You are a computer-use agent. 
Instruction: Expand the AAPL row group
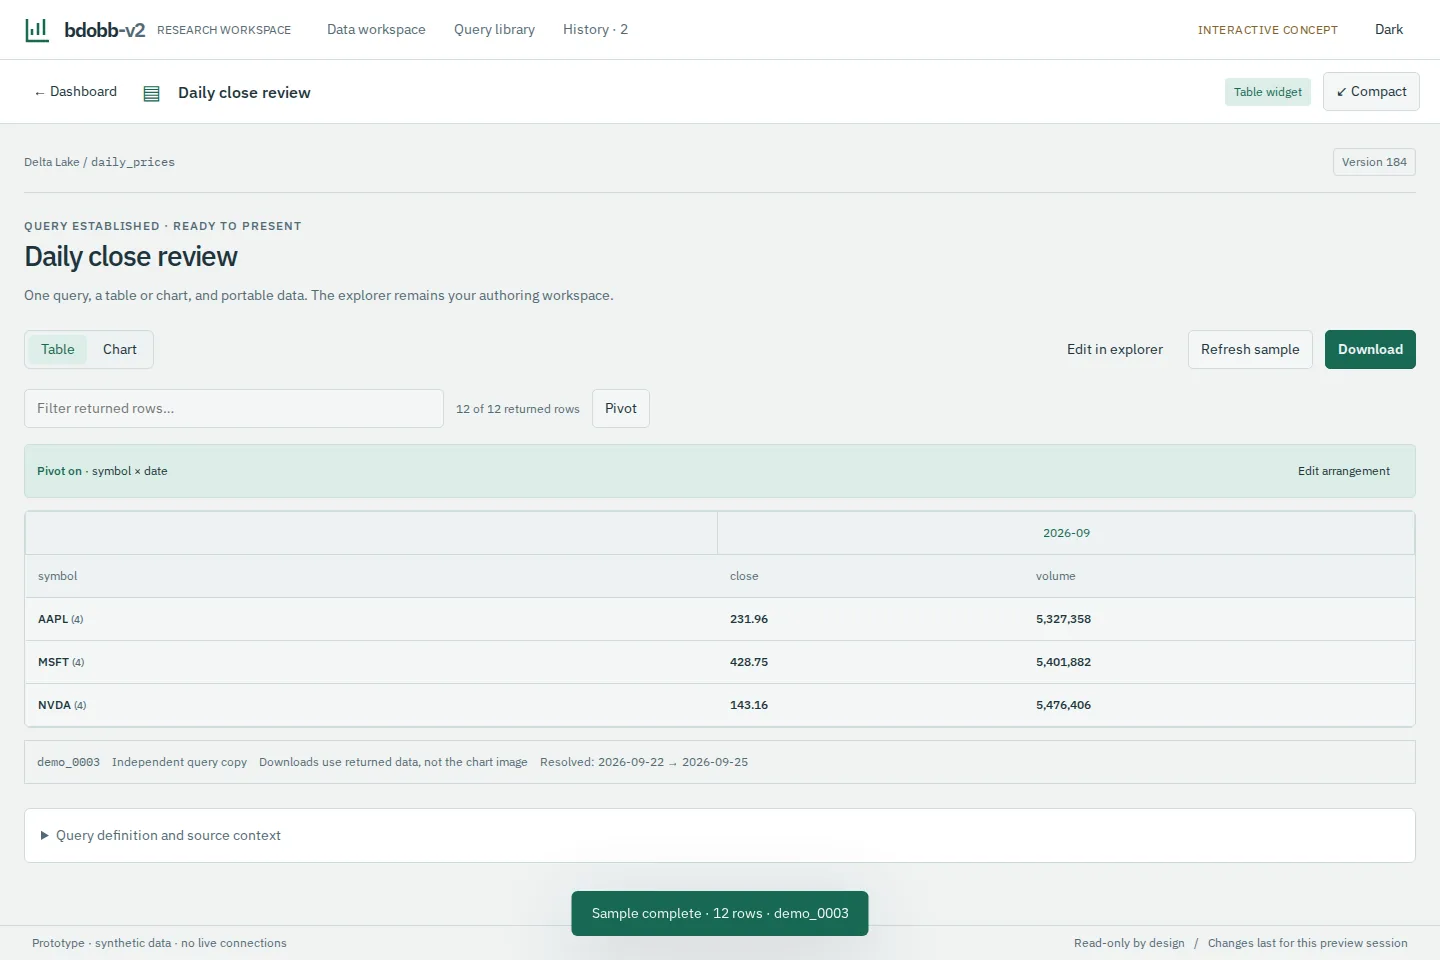61,619
